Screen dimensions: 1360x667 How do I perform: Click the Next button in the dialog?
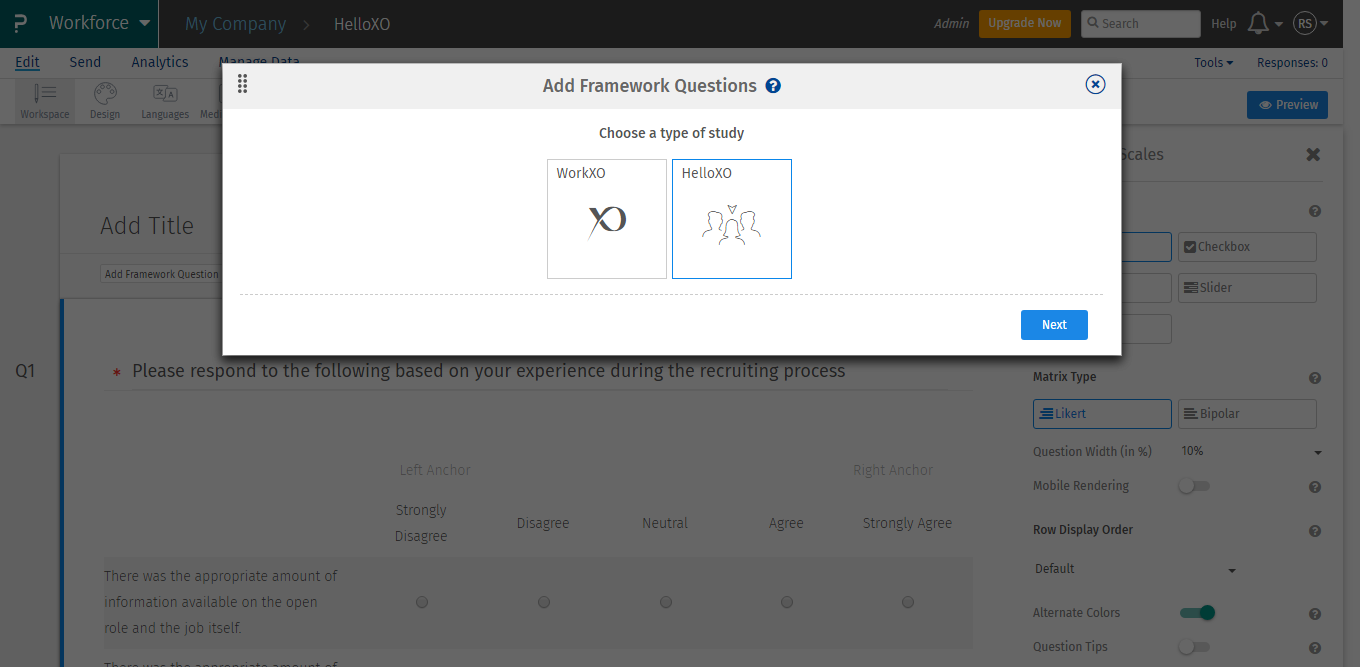click(1054, 324)
